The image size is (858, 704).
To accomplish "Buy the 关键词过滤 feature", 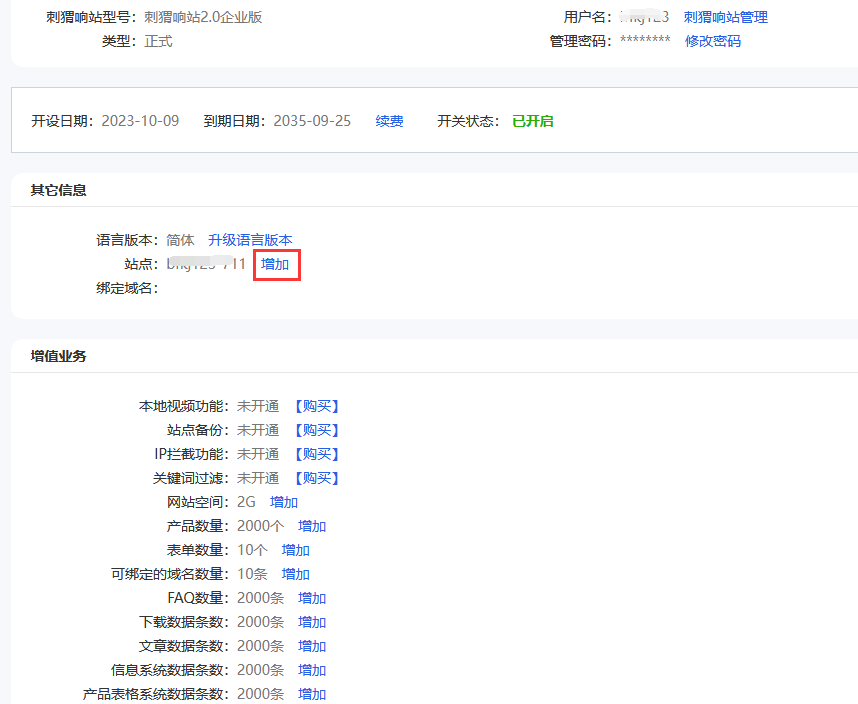I will click(x=316, y=477).
